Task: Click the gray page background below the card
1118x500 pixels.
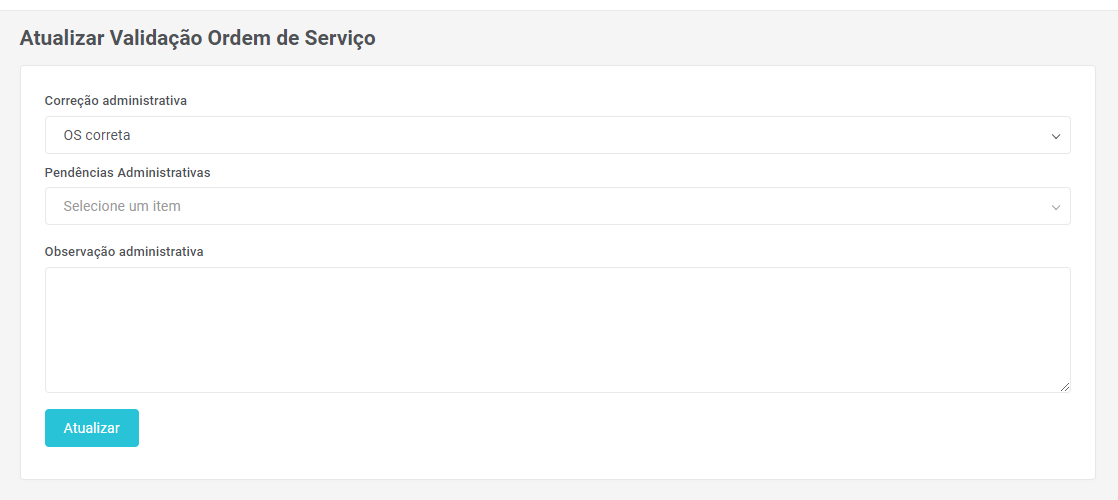Action: [558, 490]
